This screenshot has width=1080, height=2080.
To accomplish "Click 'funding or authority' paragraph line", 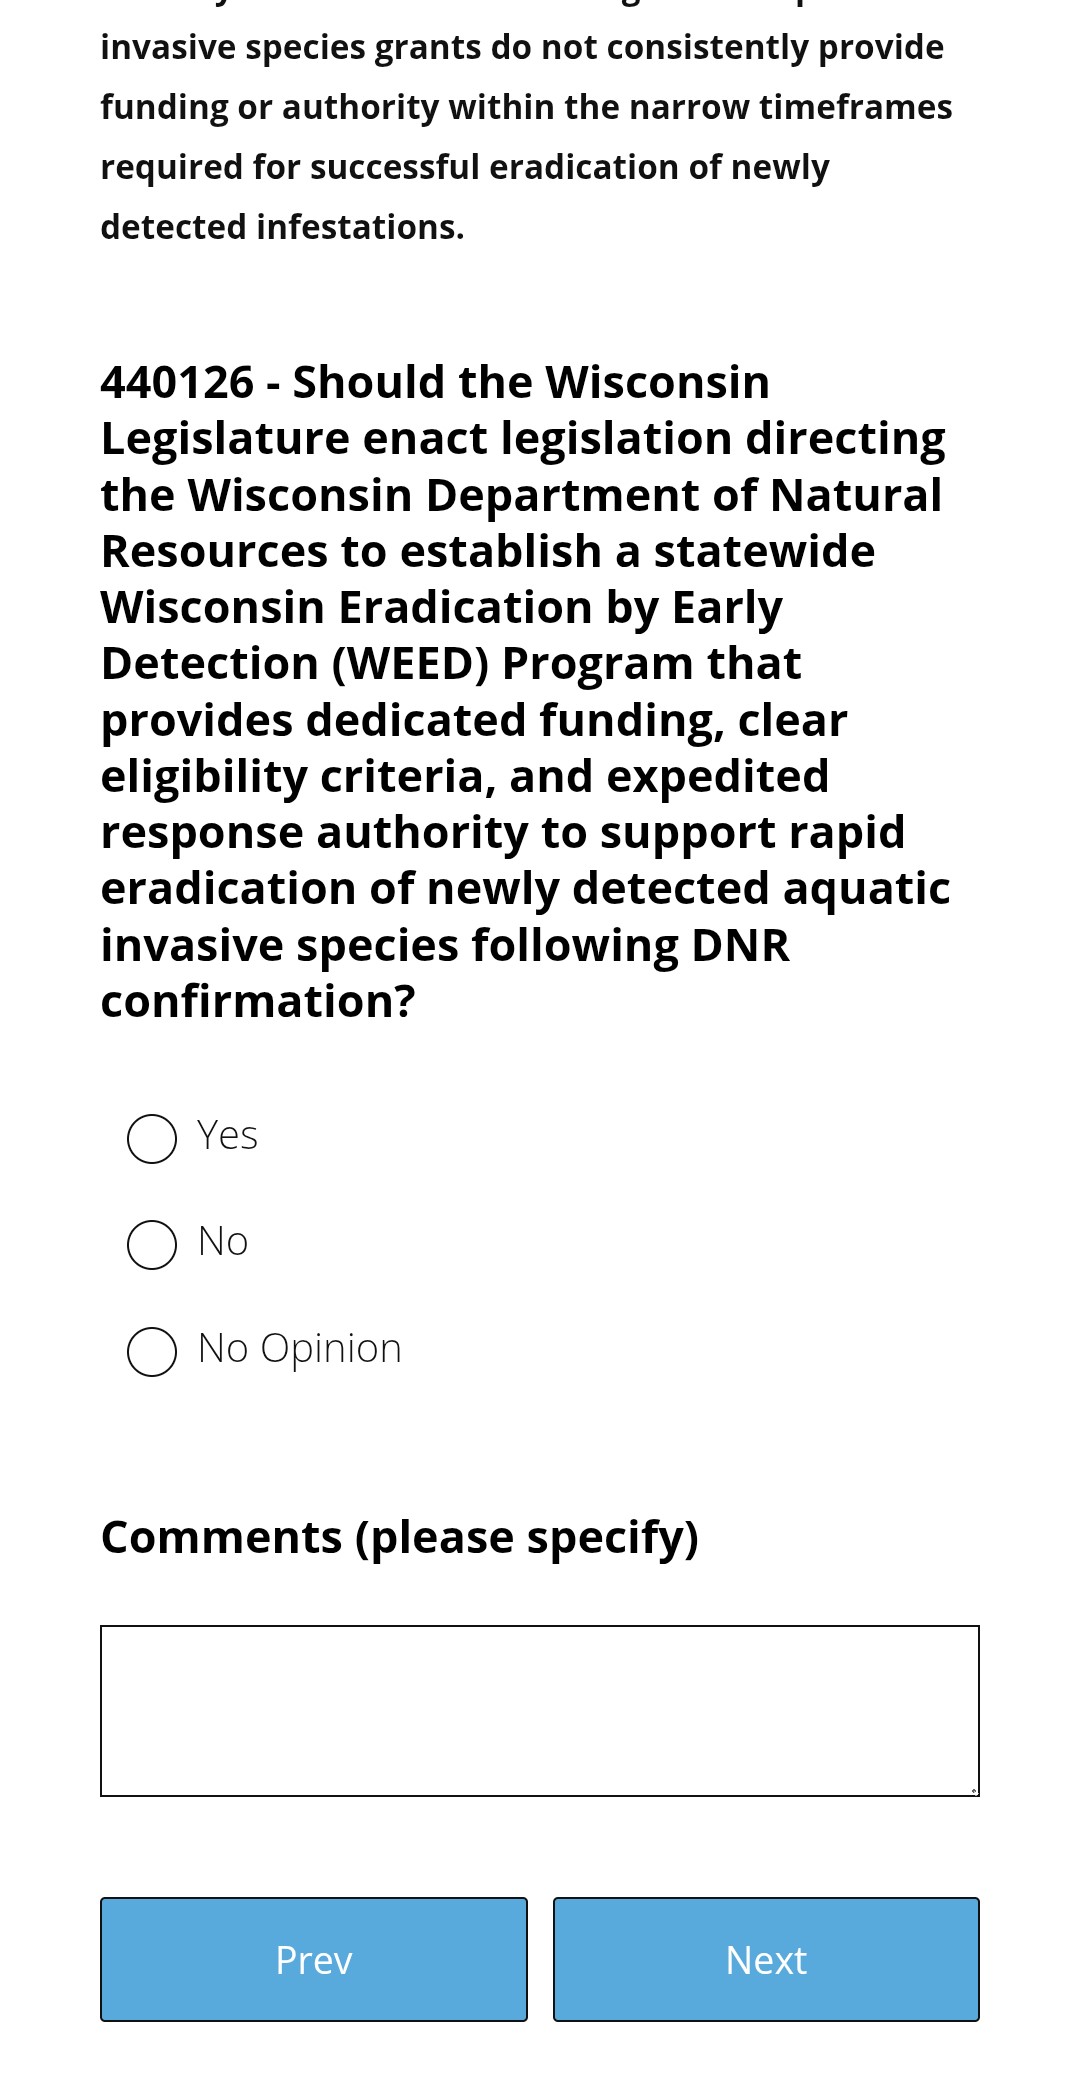I will tap(527, 107).
